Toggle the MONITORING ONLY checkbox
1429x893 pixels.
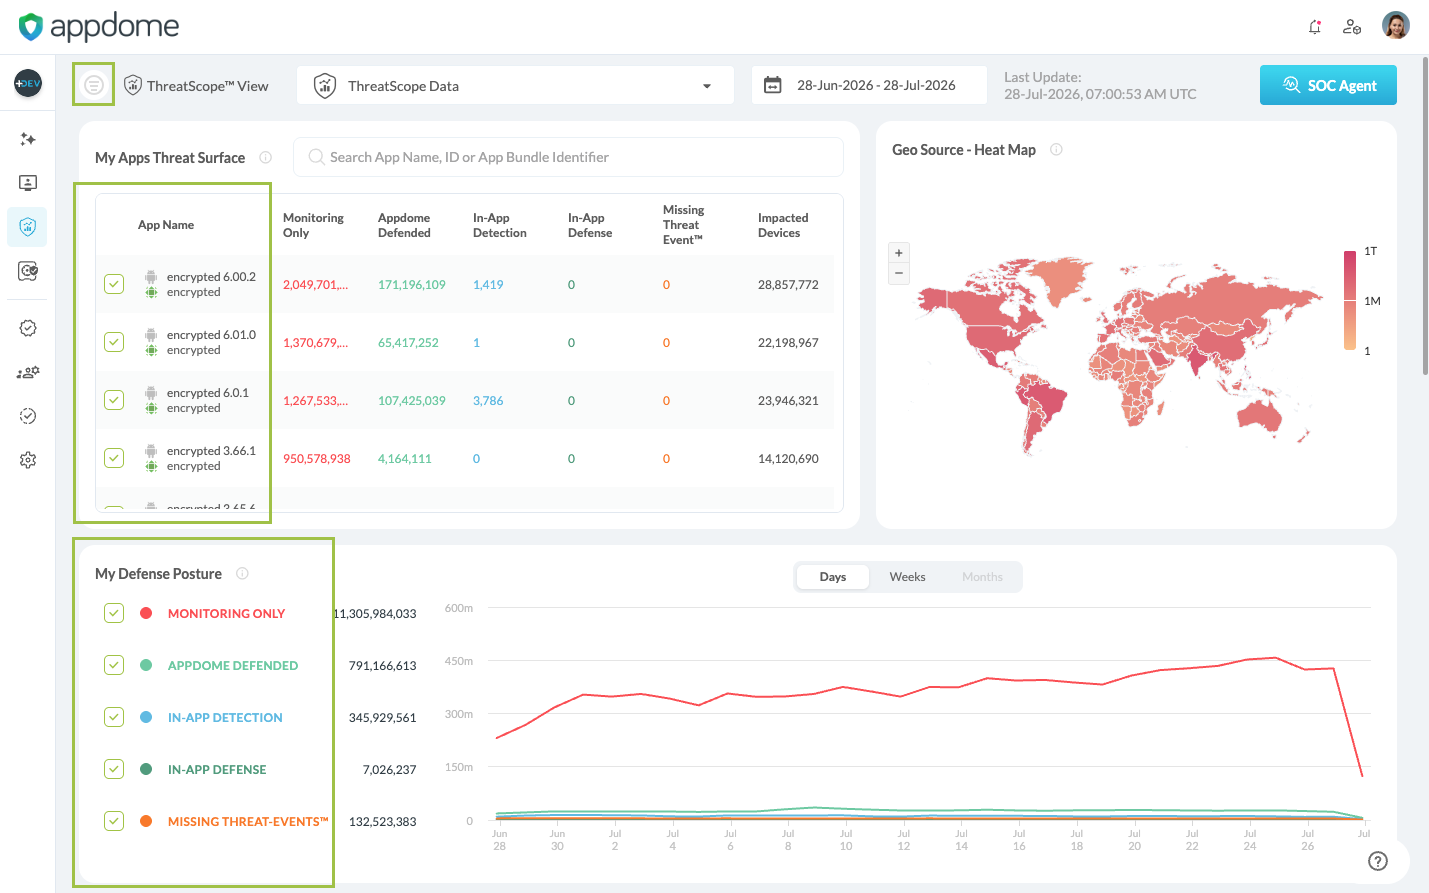(114, 613)
